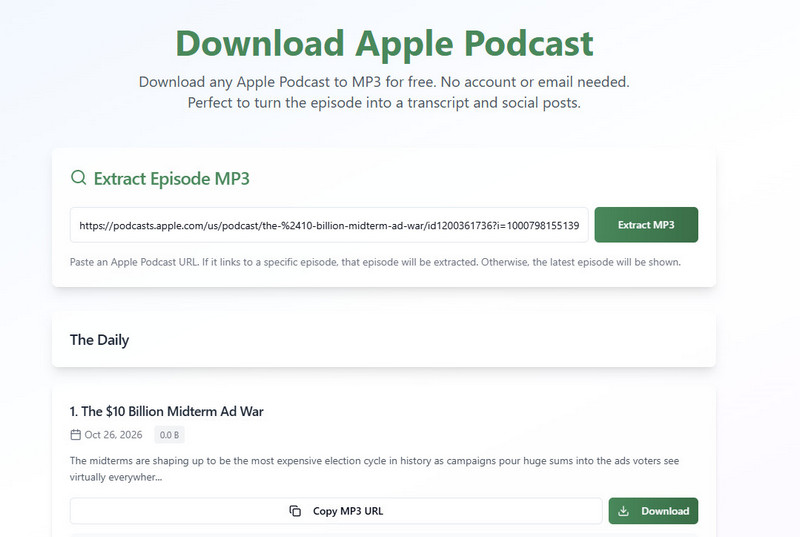Click the 0.0 B file size badge
Viewport: 800px width, 537px height.
coord(169,435)
